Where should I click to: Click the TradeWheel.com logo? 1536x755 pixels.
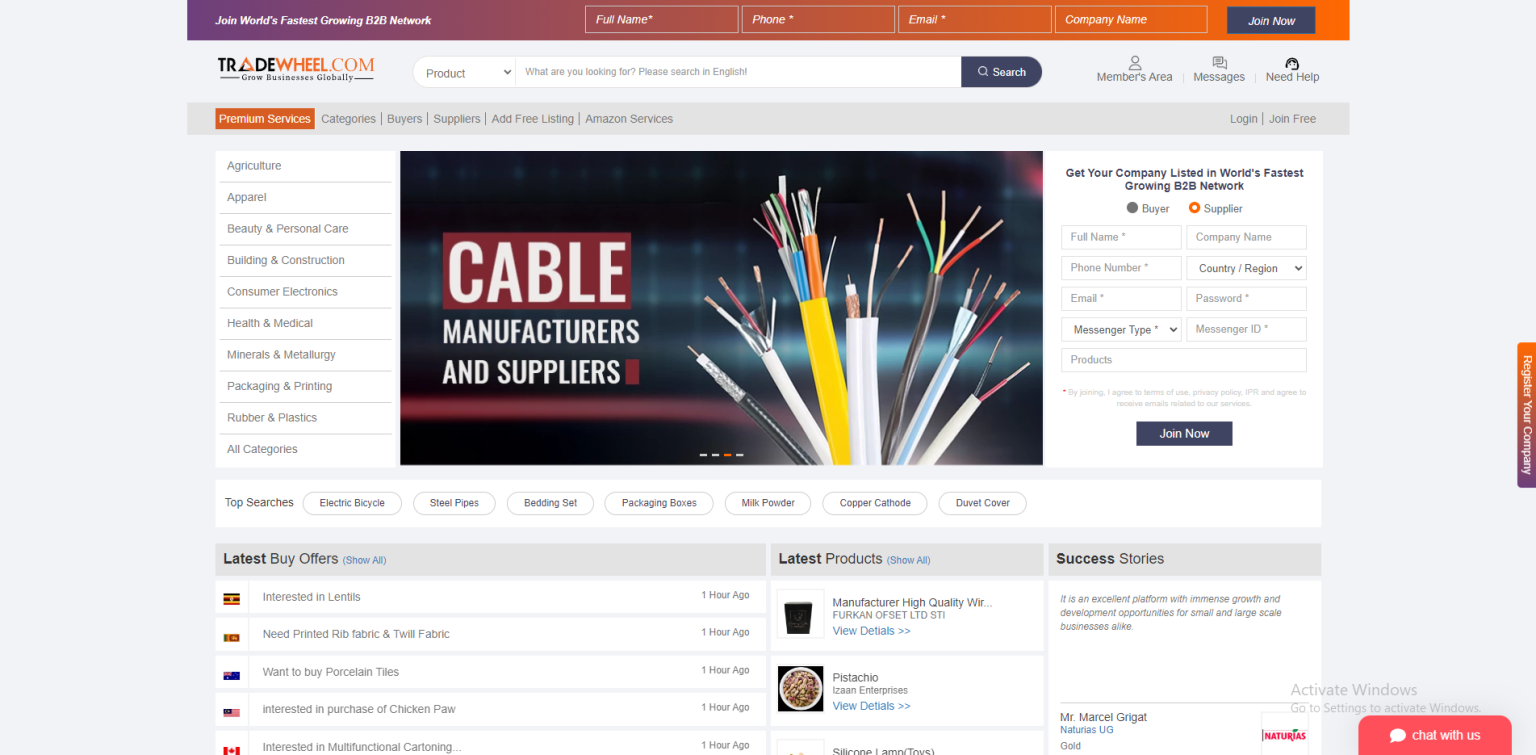point(295,67)
